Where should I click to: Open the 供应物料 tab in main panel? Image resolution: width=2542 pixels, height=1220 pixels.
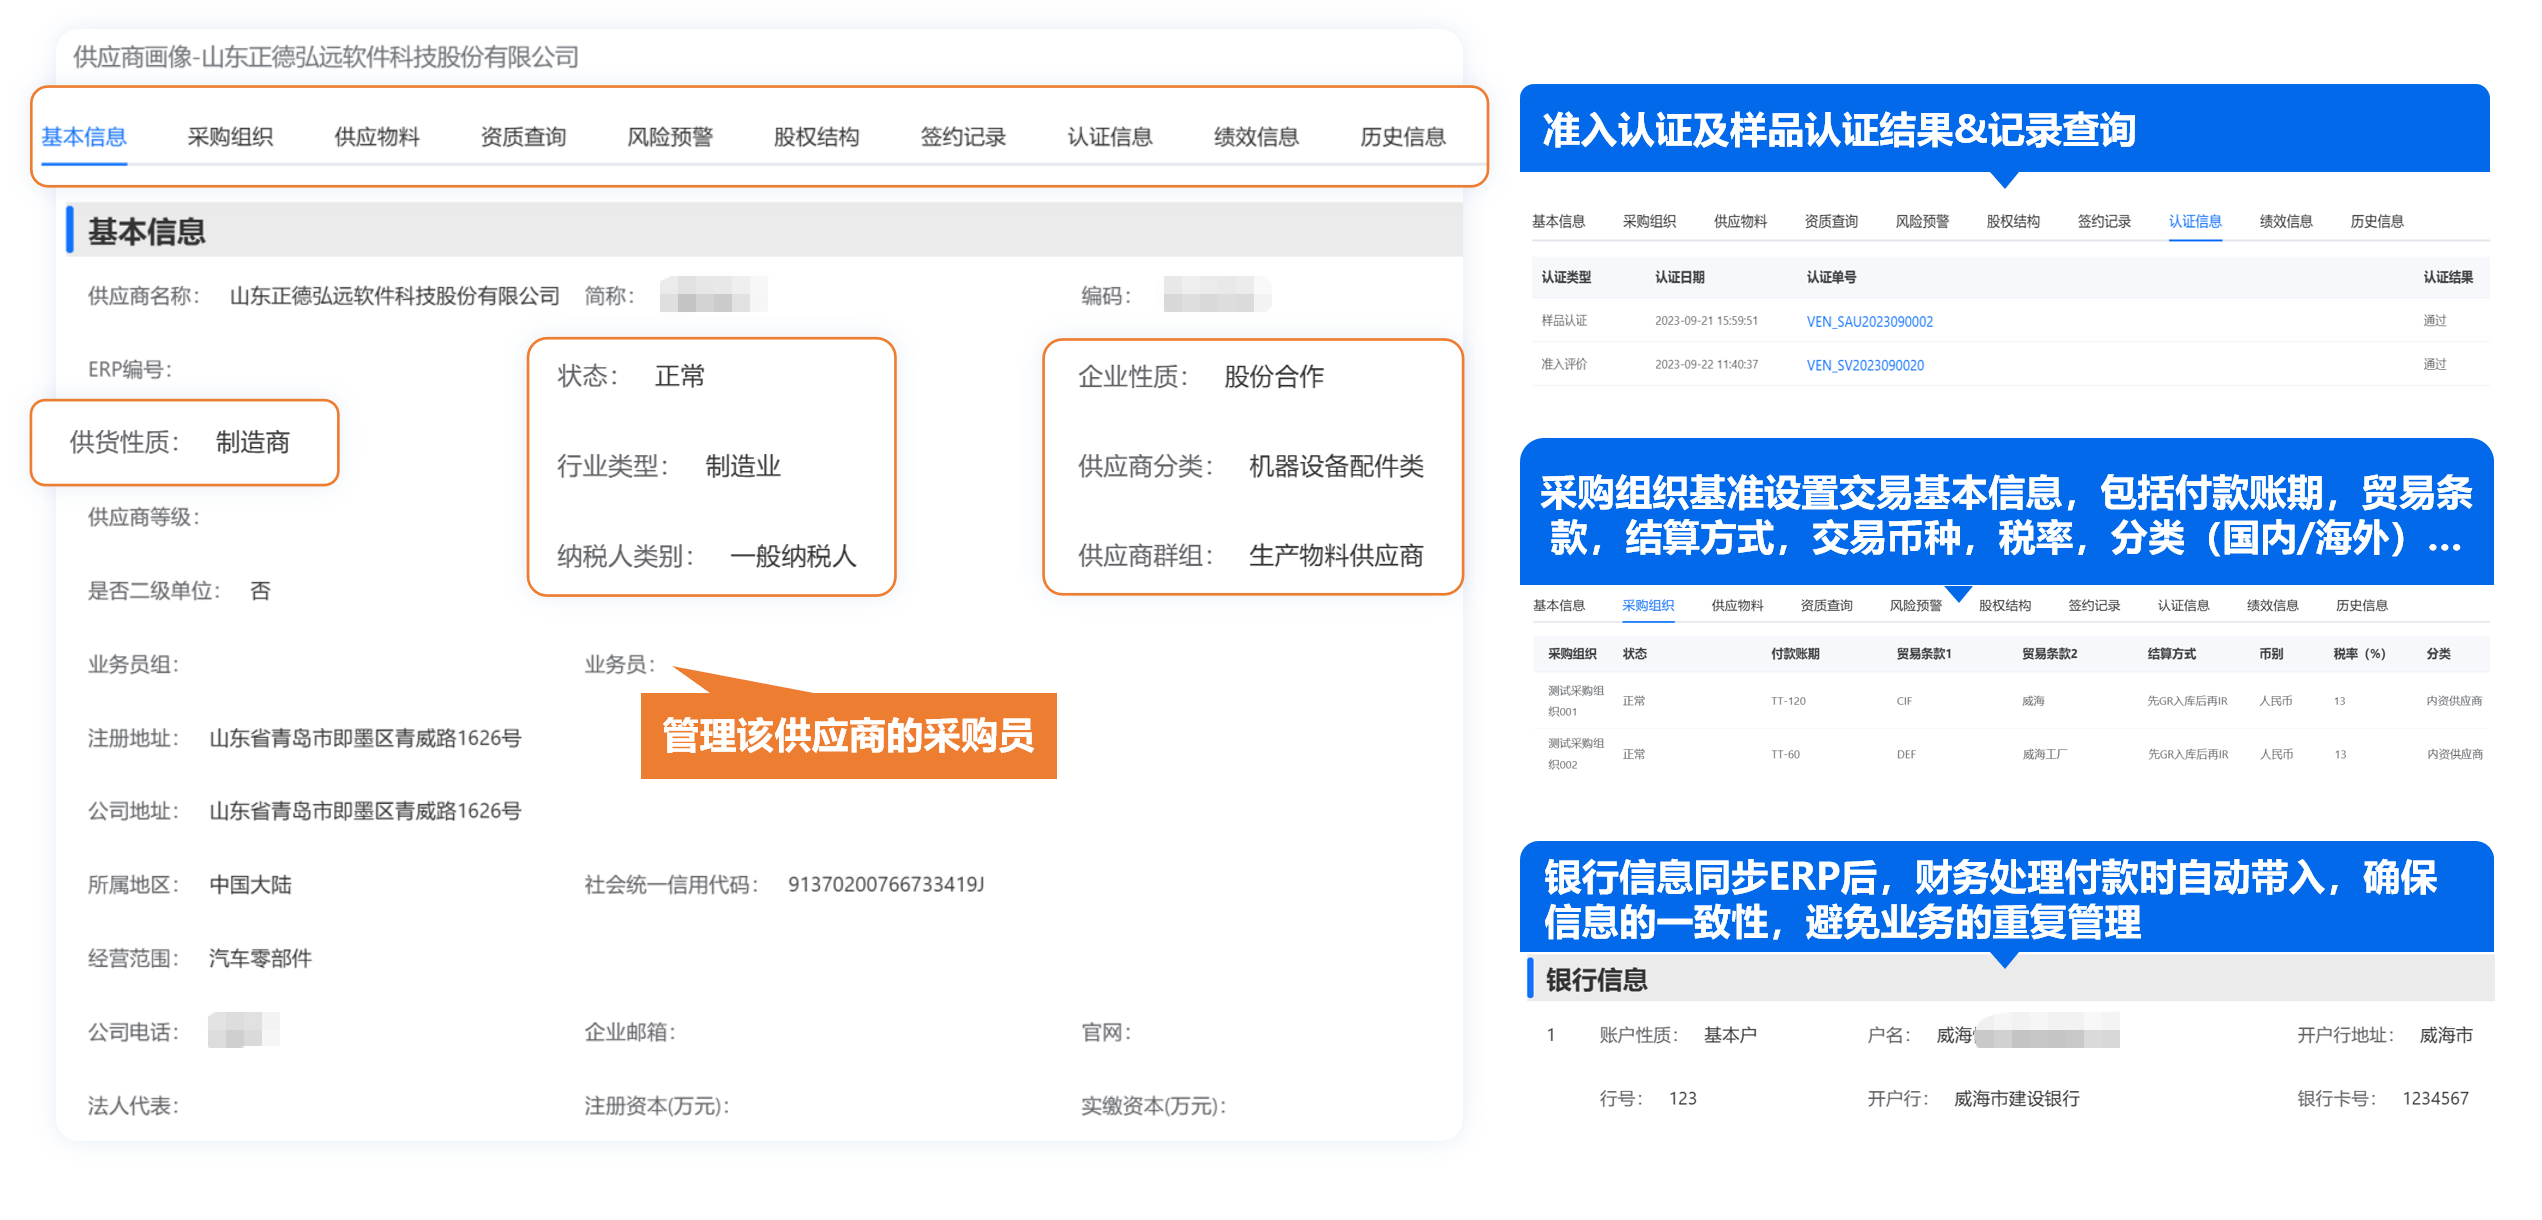coord(377,137)
